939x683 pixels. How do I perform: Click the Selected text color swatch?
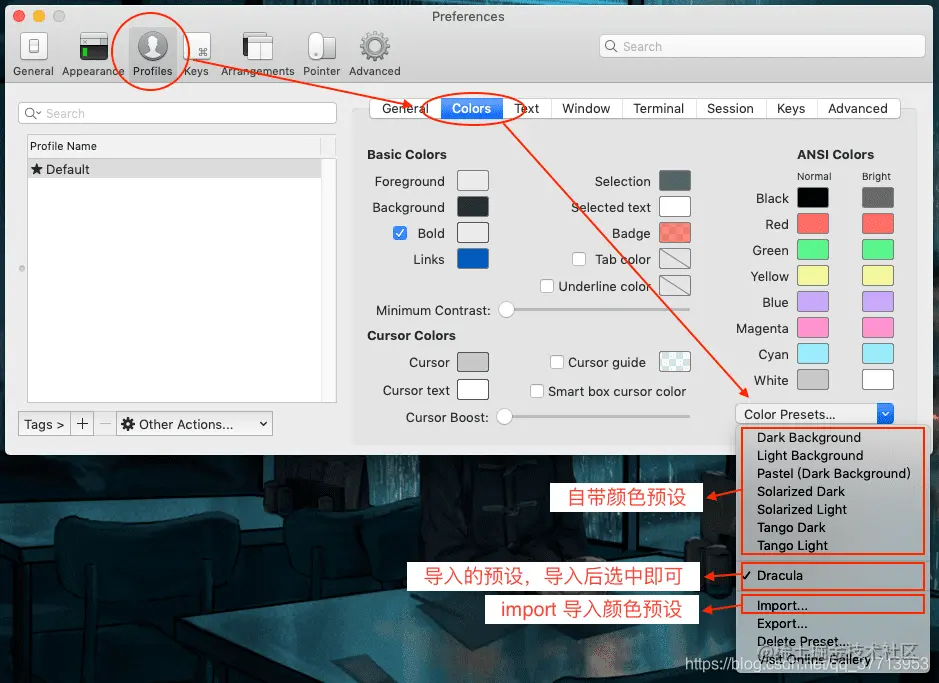tap(675, 207)
